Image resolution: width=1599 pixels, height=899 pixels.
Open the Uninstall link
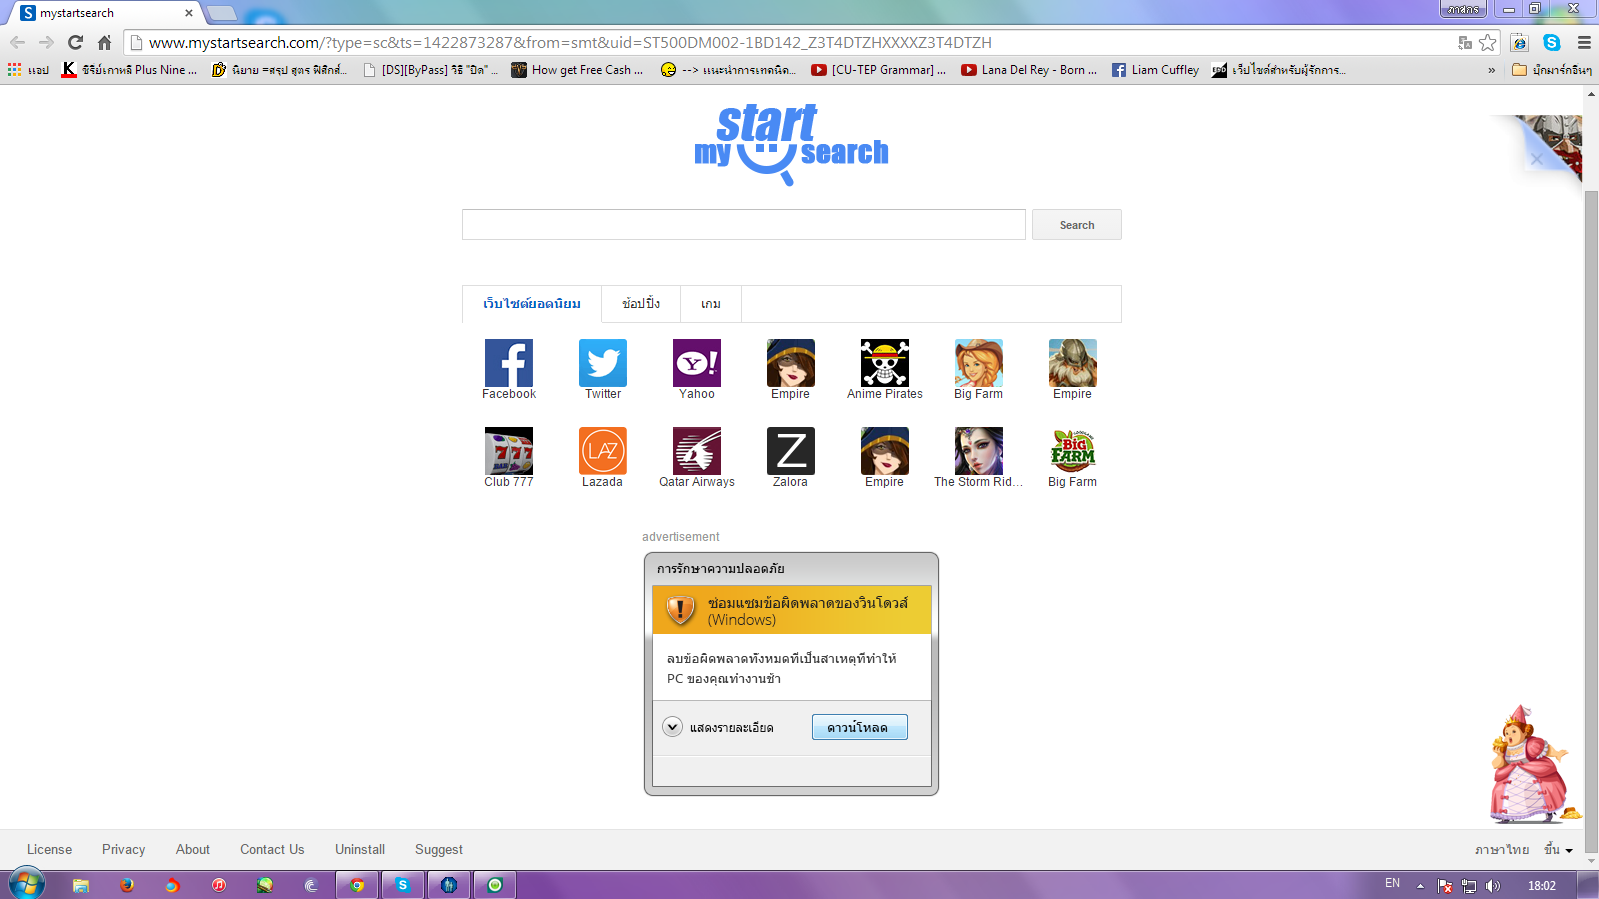pyautogui.click(x=360, y=849)
